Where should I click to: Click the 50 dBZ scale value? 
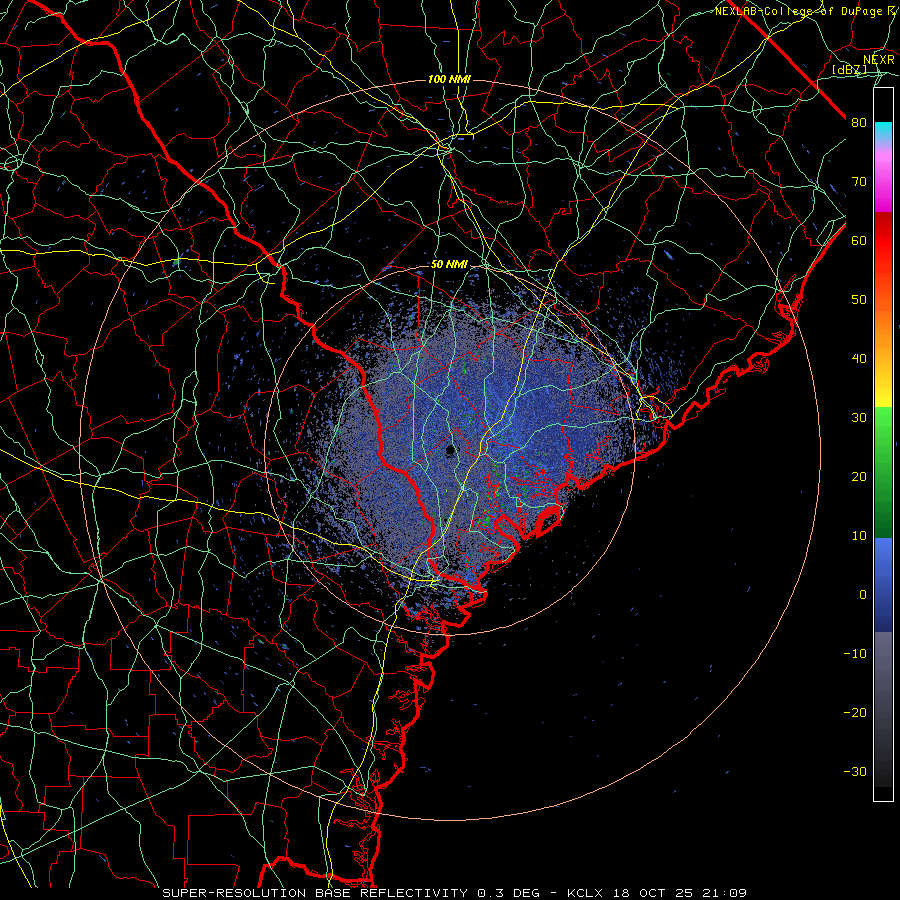pos(859,300)
